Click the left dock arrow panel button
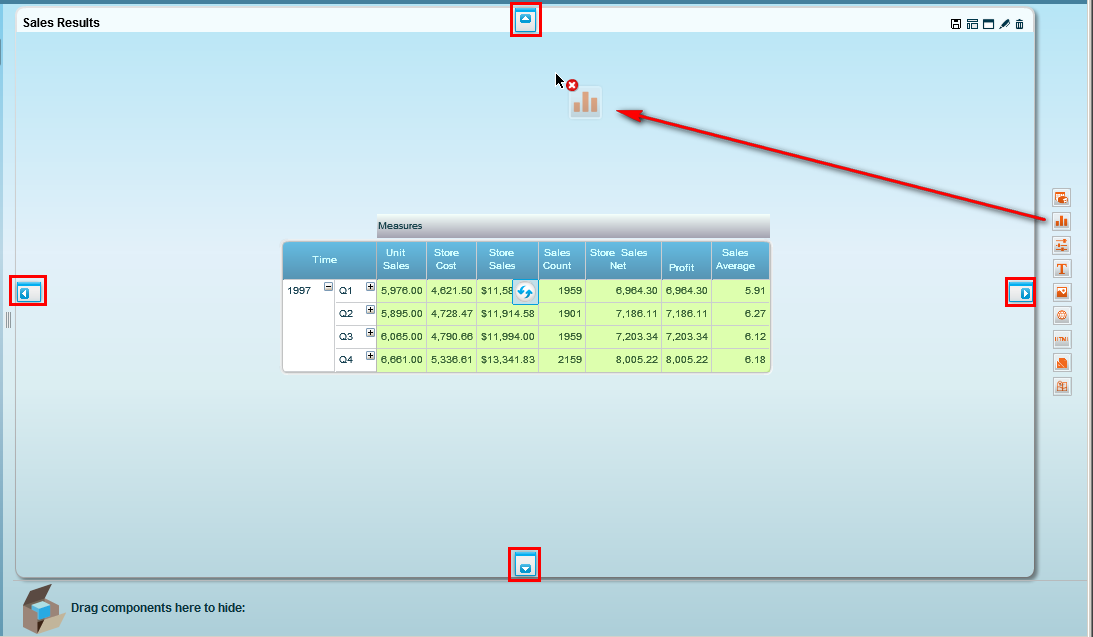This screenshot has width=1093, height=637. [29, 292]
